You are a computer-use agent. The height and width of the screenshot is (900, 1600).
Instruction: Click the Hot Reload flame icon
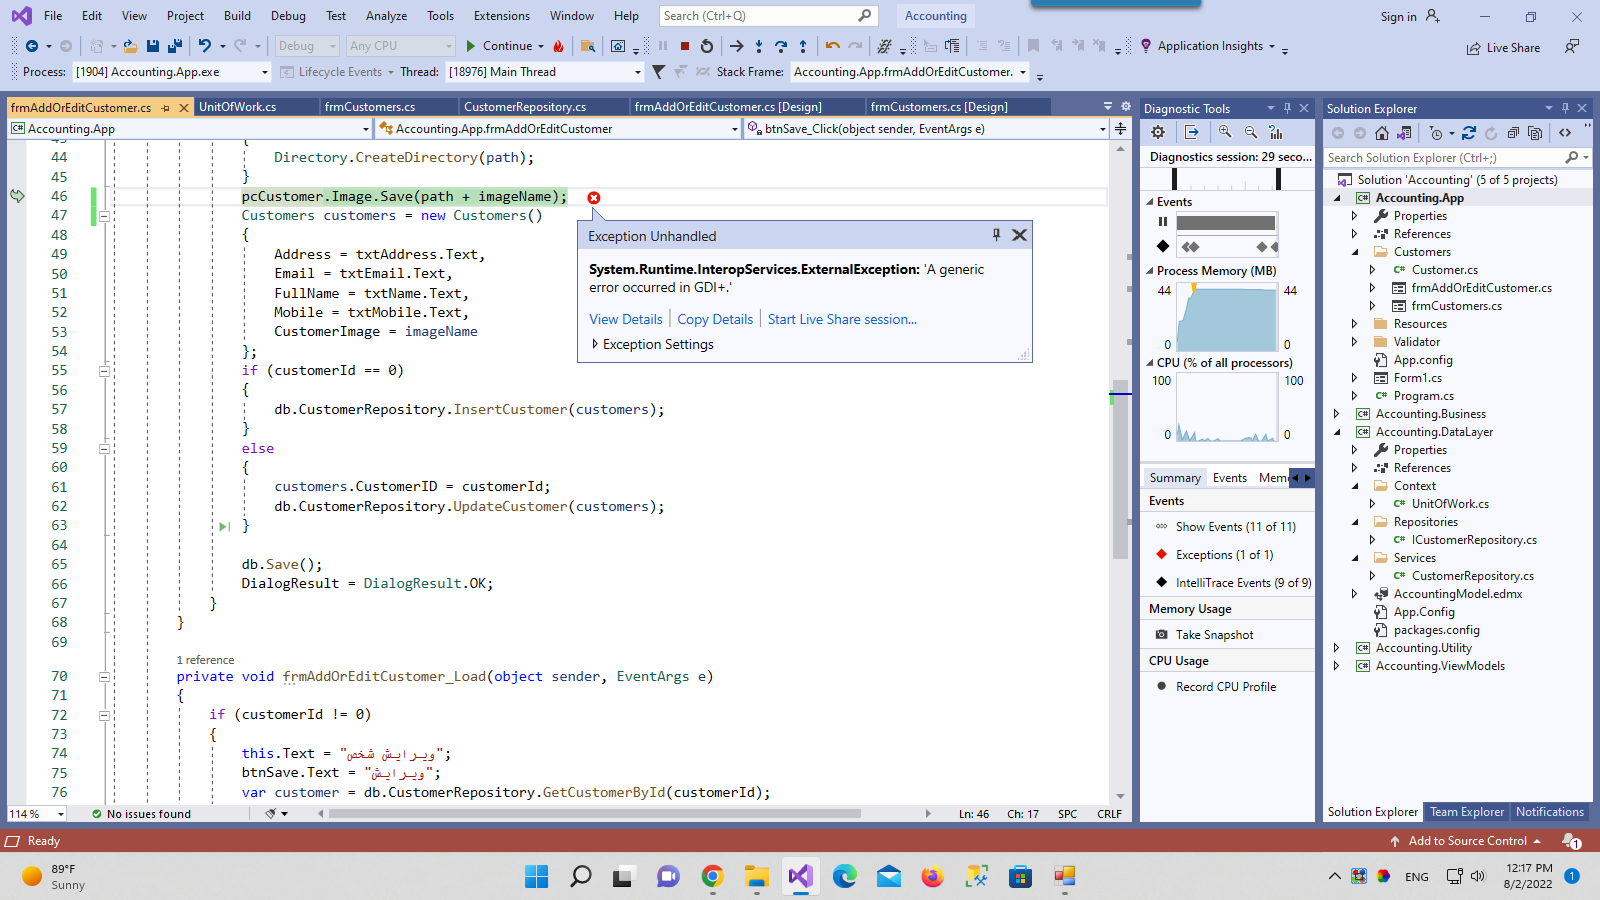point(559,46)
